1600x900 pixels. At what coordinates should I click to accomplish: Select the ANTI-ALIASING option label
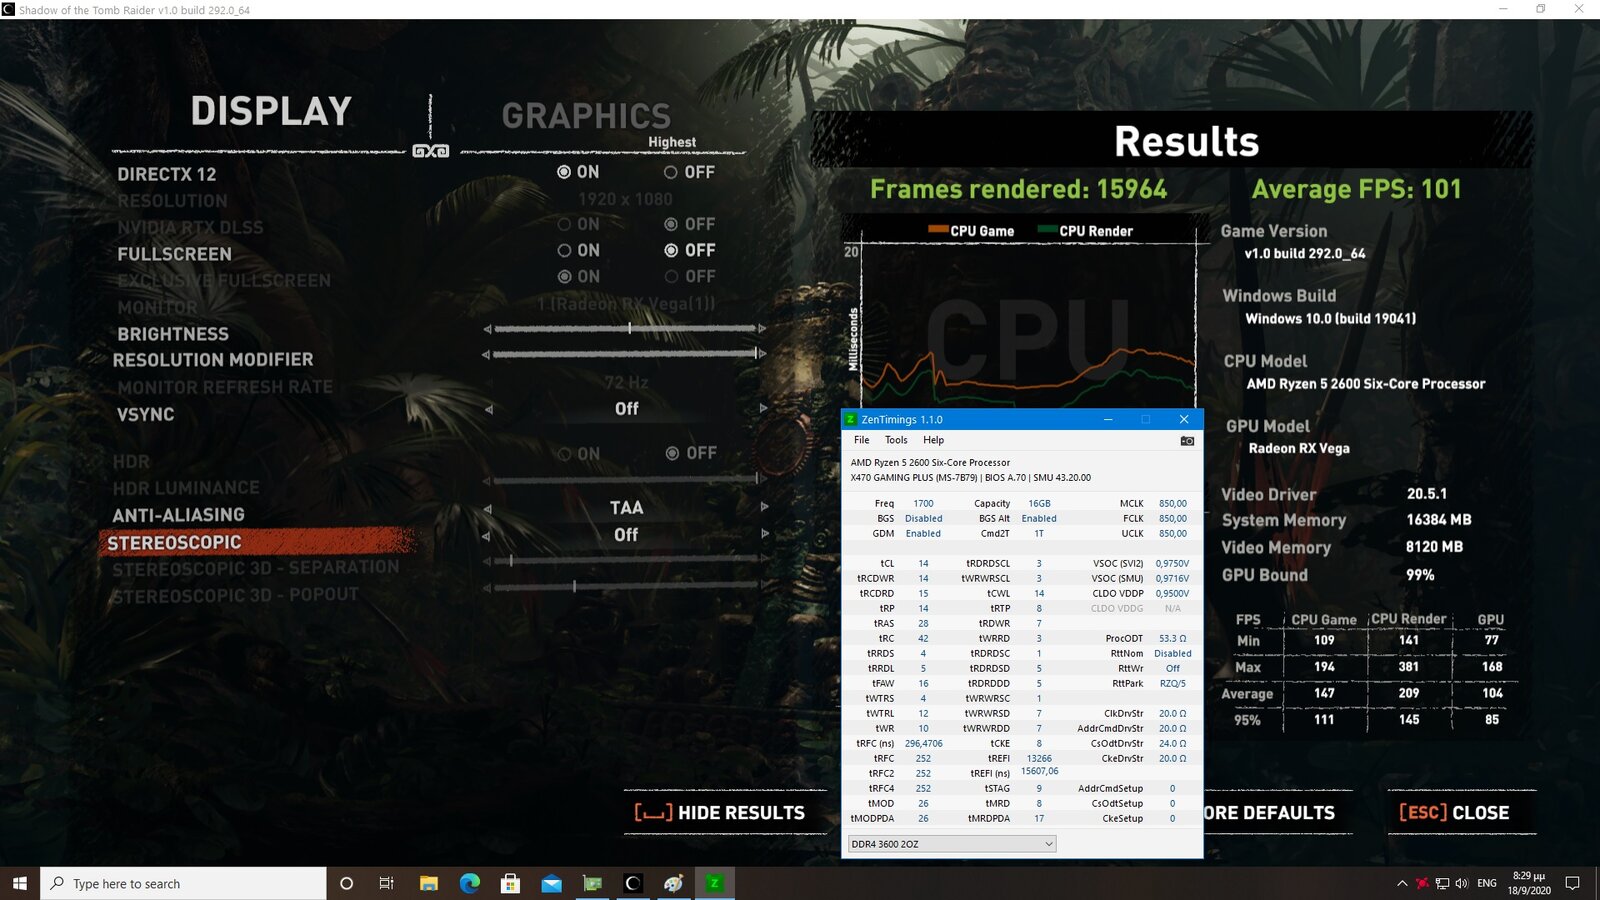pyautogui.click(x=178, y=515)
